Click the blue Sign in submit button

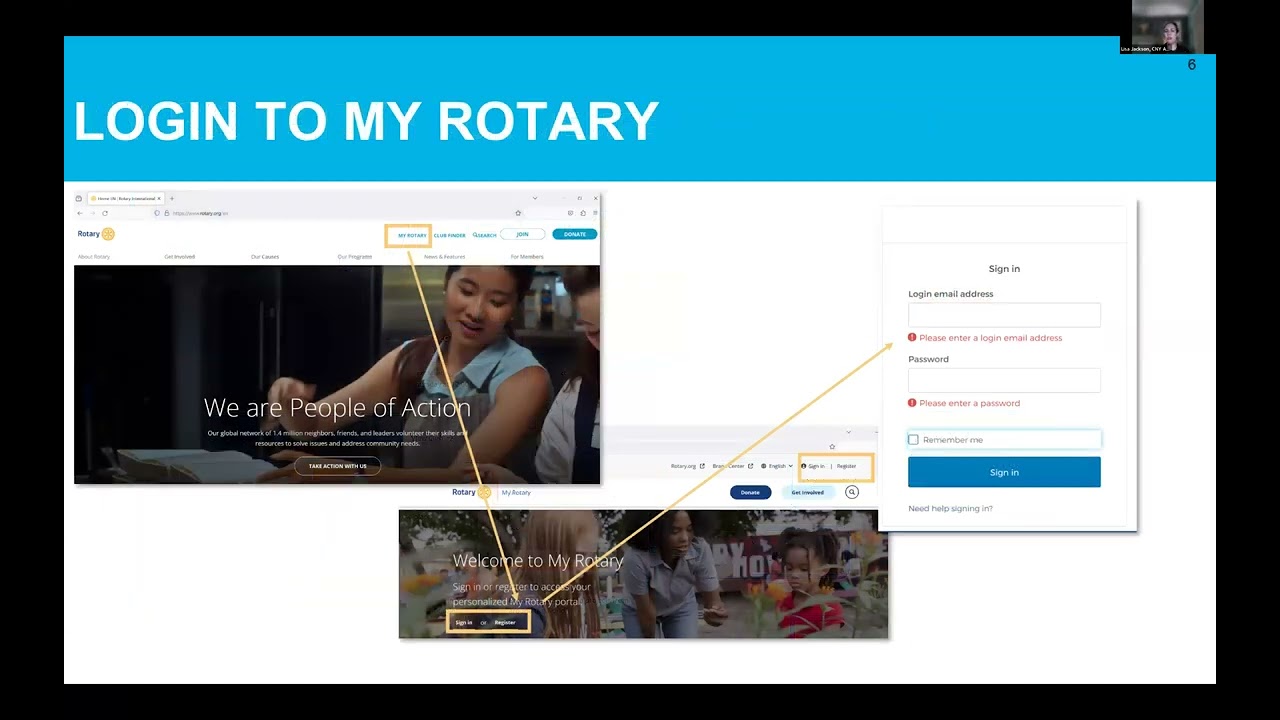1004,472
